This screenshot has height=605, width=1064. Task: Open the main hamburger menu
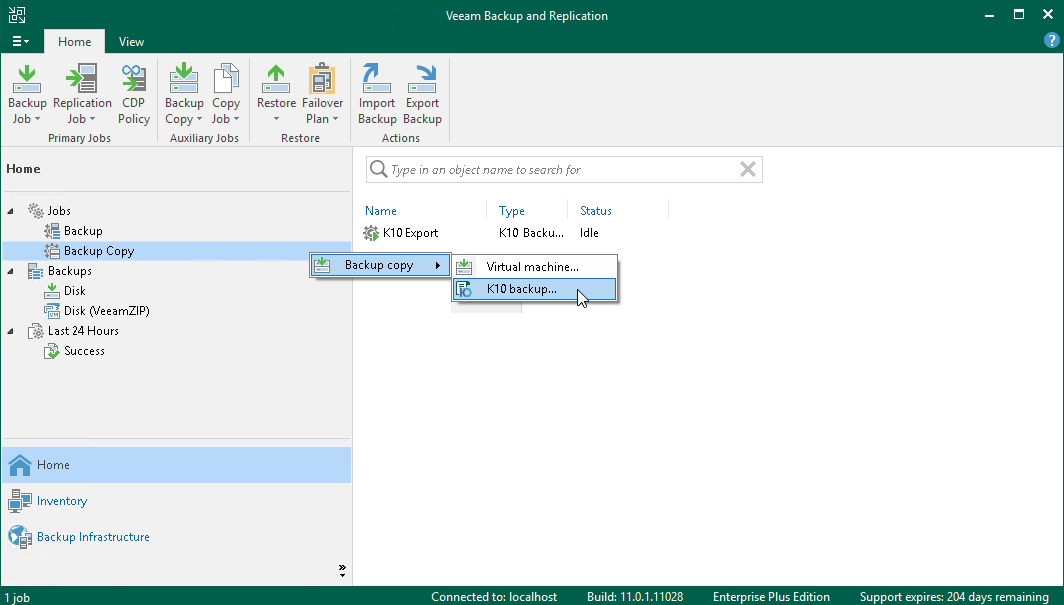coord(20,41)
